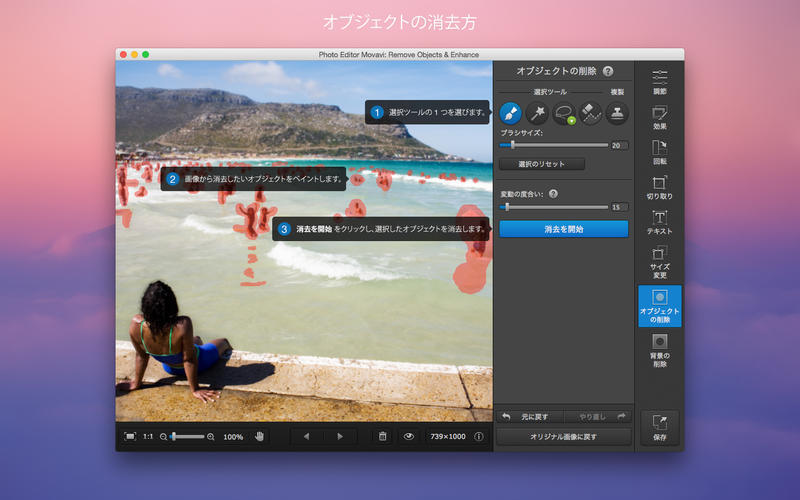Click the ブラシサイズ slider track

pos(560,145)
